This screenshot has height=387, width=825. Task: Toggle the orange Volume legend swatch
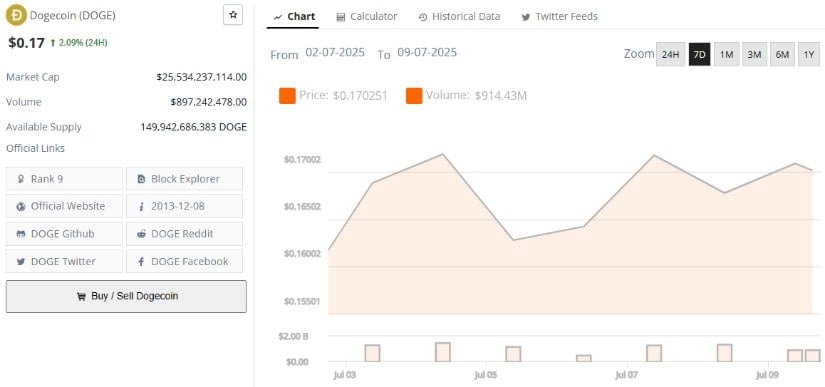[414, 96]
